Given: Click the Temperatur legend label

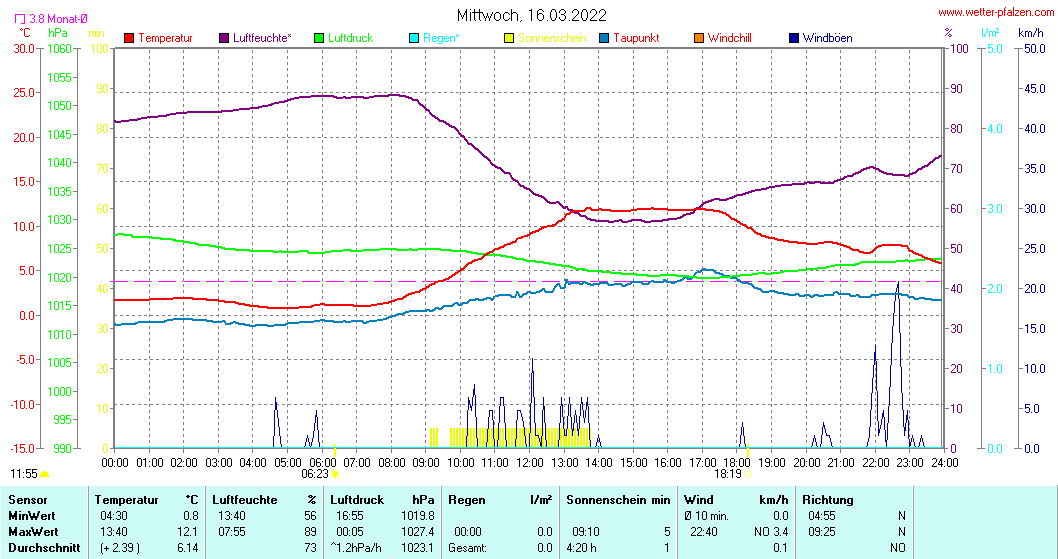Looking at the screenshot, I should click(165, 38).
